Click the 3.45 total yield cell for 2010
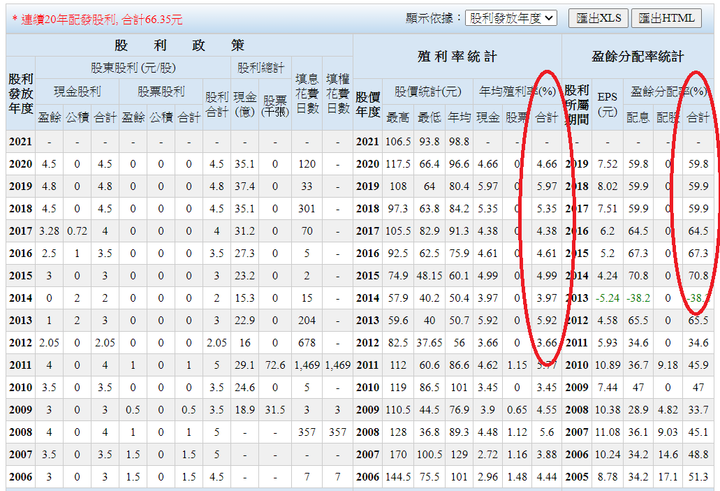Screen dimensions: 720x491 pos(547,387)
